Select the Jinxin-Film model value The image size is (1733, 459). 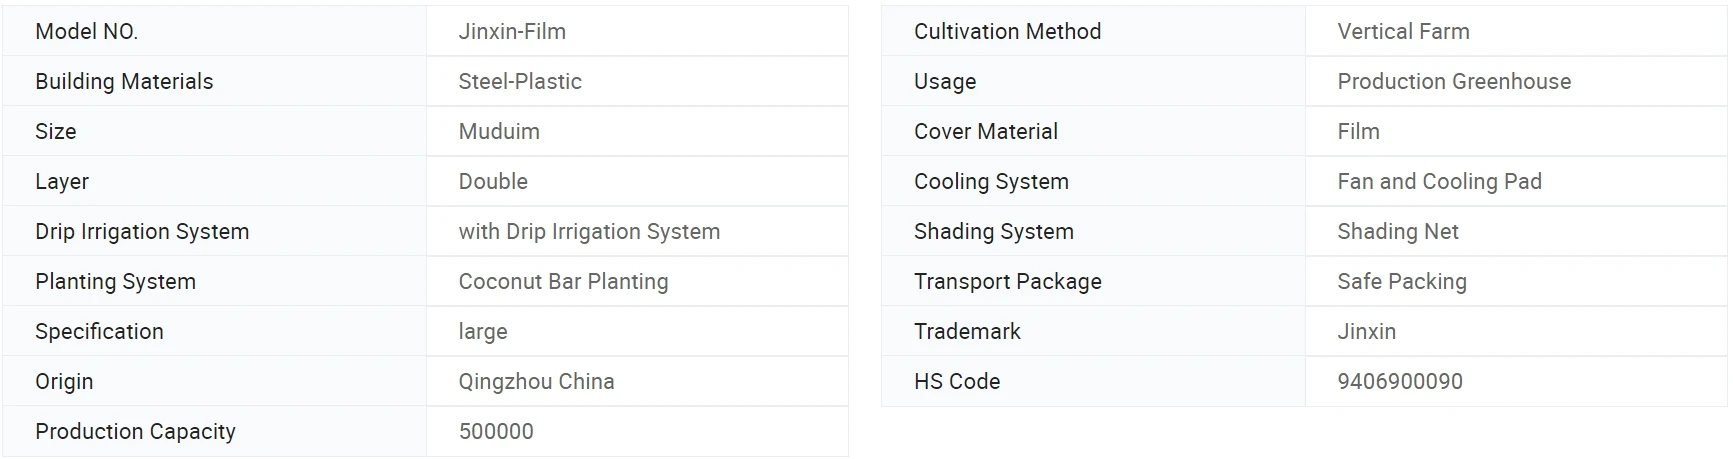[512, 31]
